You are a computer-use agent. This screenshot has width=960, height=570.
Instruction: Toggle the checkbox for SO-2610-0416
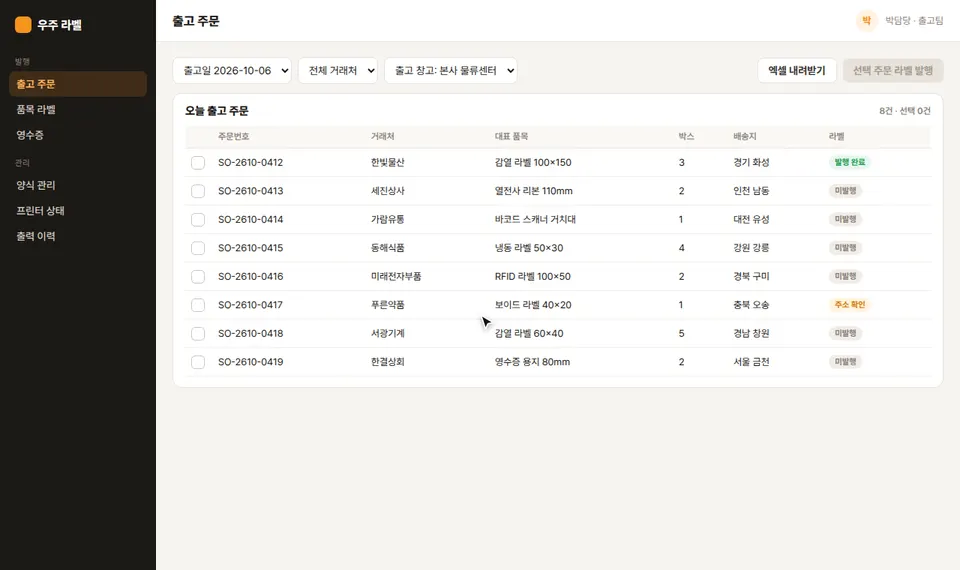click(x=198, y=277)
